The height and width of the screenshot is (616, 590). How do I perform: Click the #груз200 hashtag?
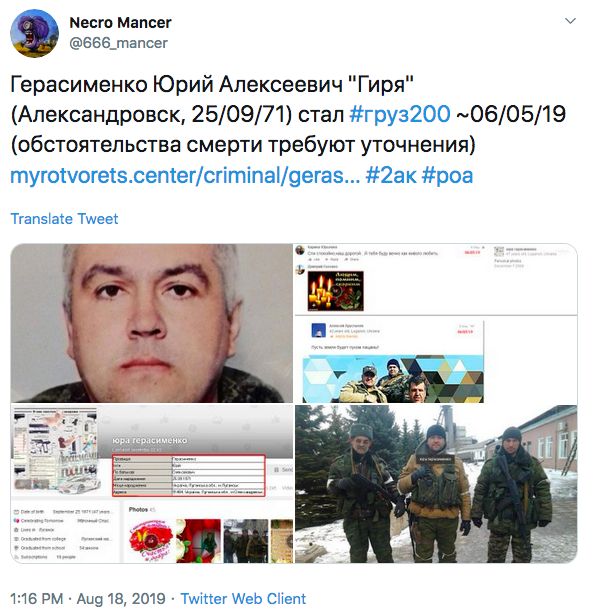[399, 114]
